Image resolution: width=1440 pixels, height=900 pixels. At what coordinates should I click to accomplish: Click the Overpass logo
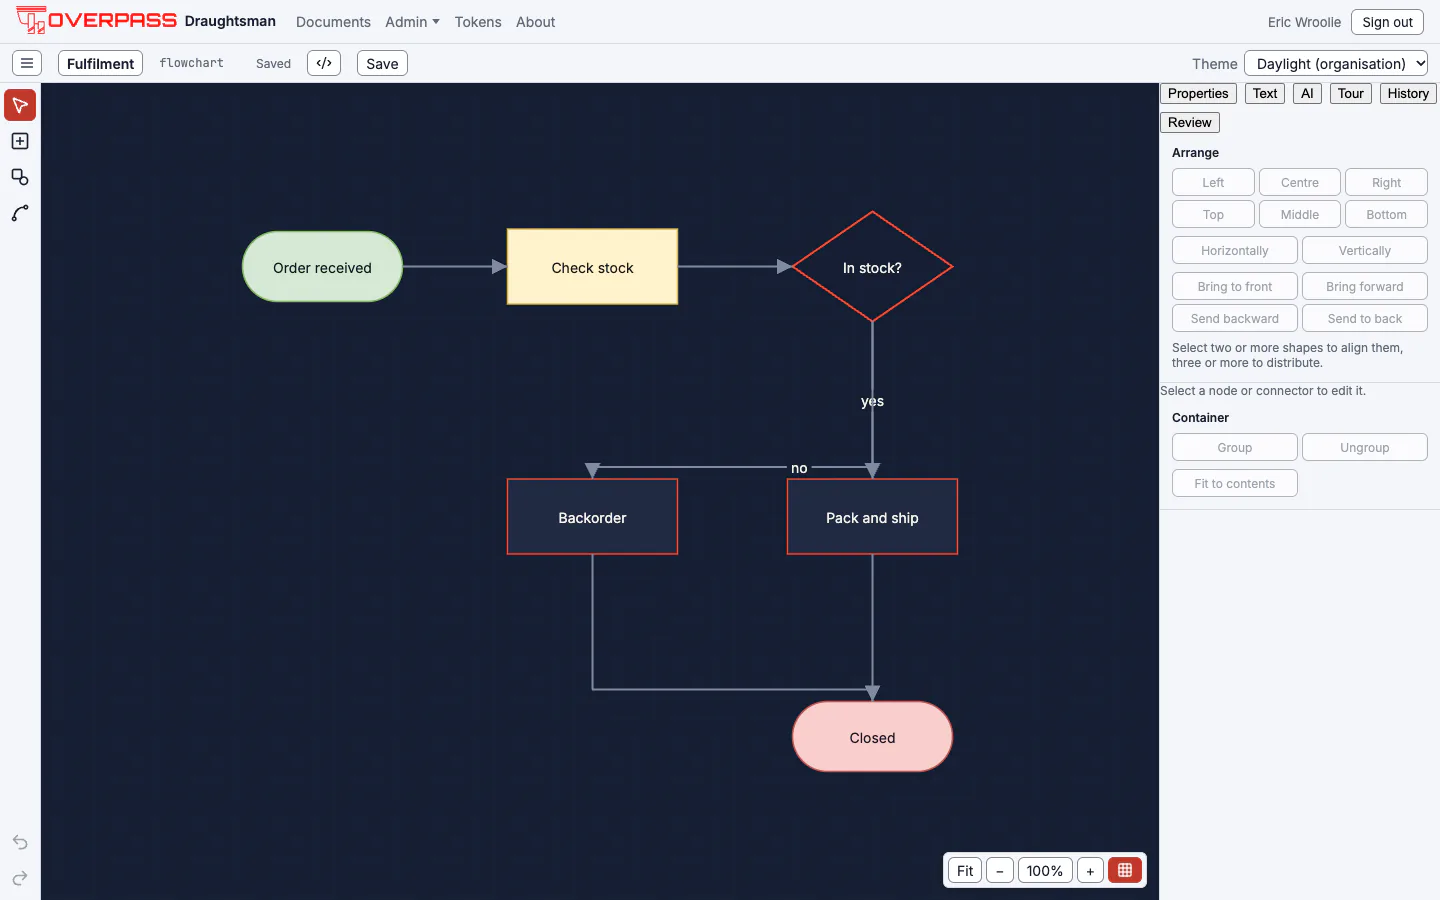tap(97, 20)
